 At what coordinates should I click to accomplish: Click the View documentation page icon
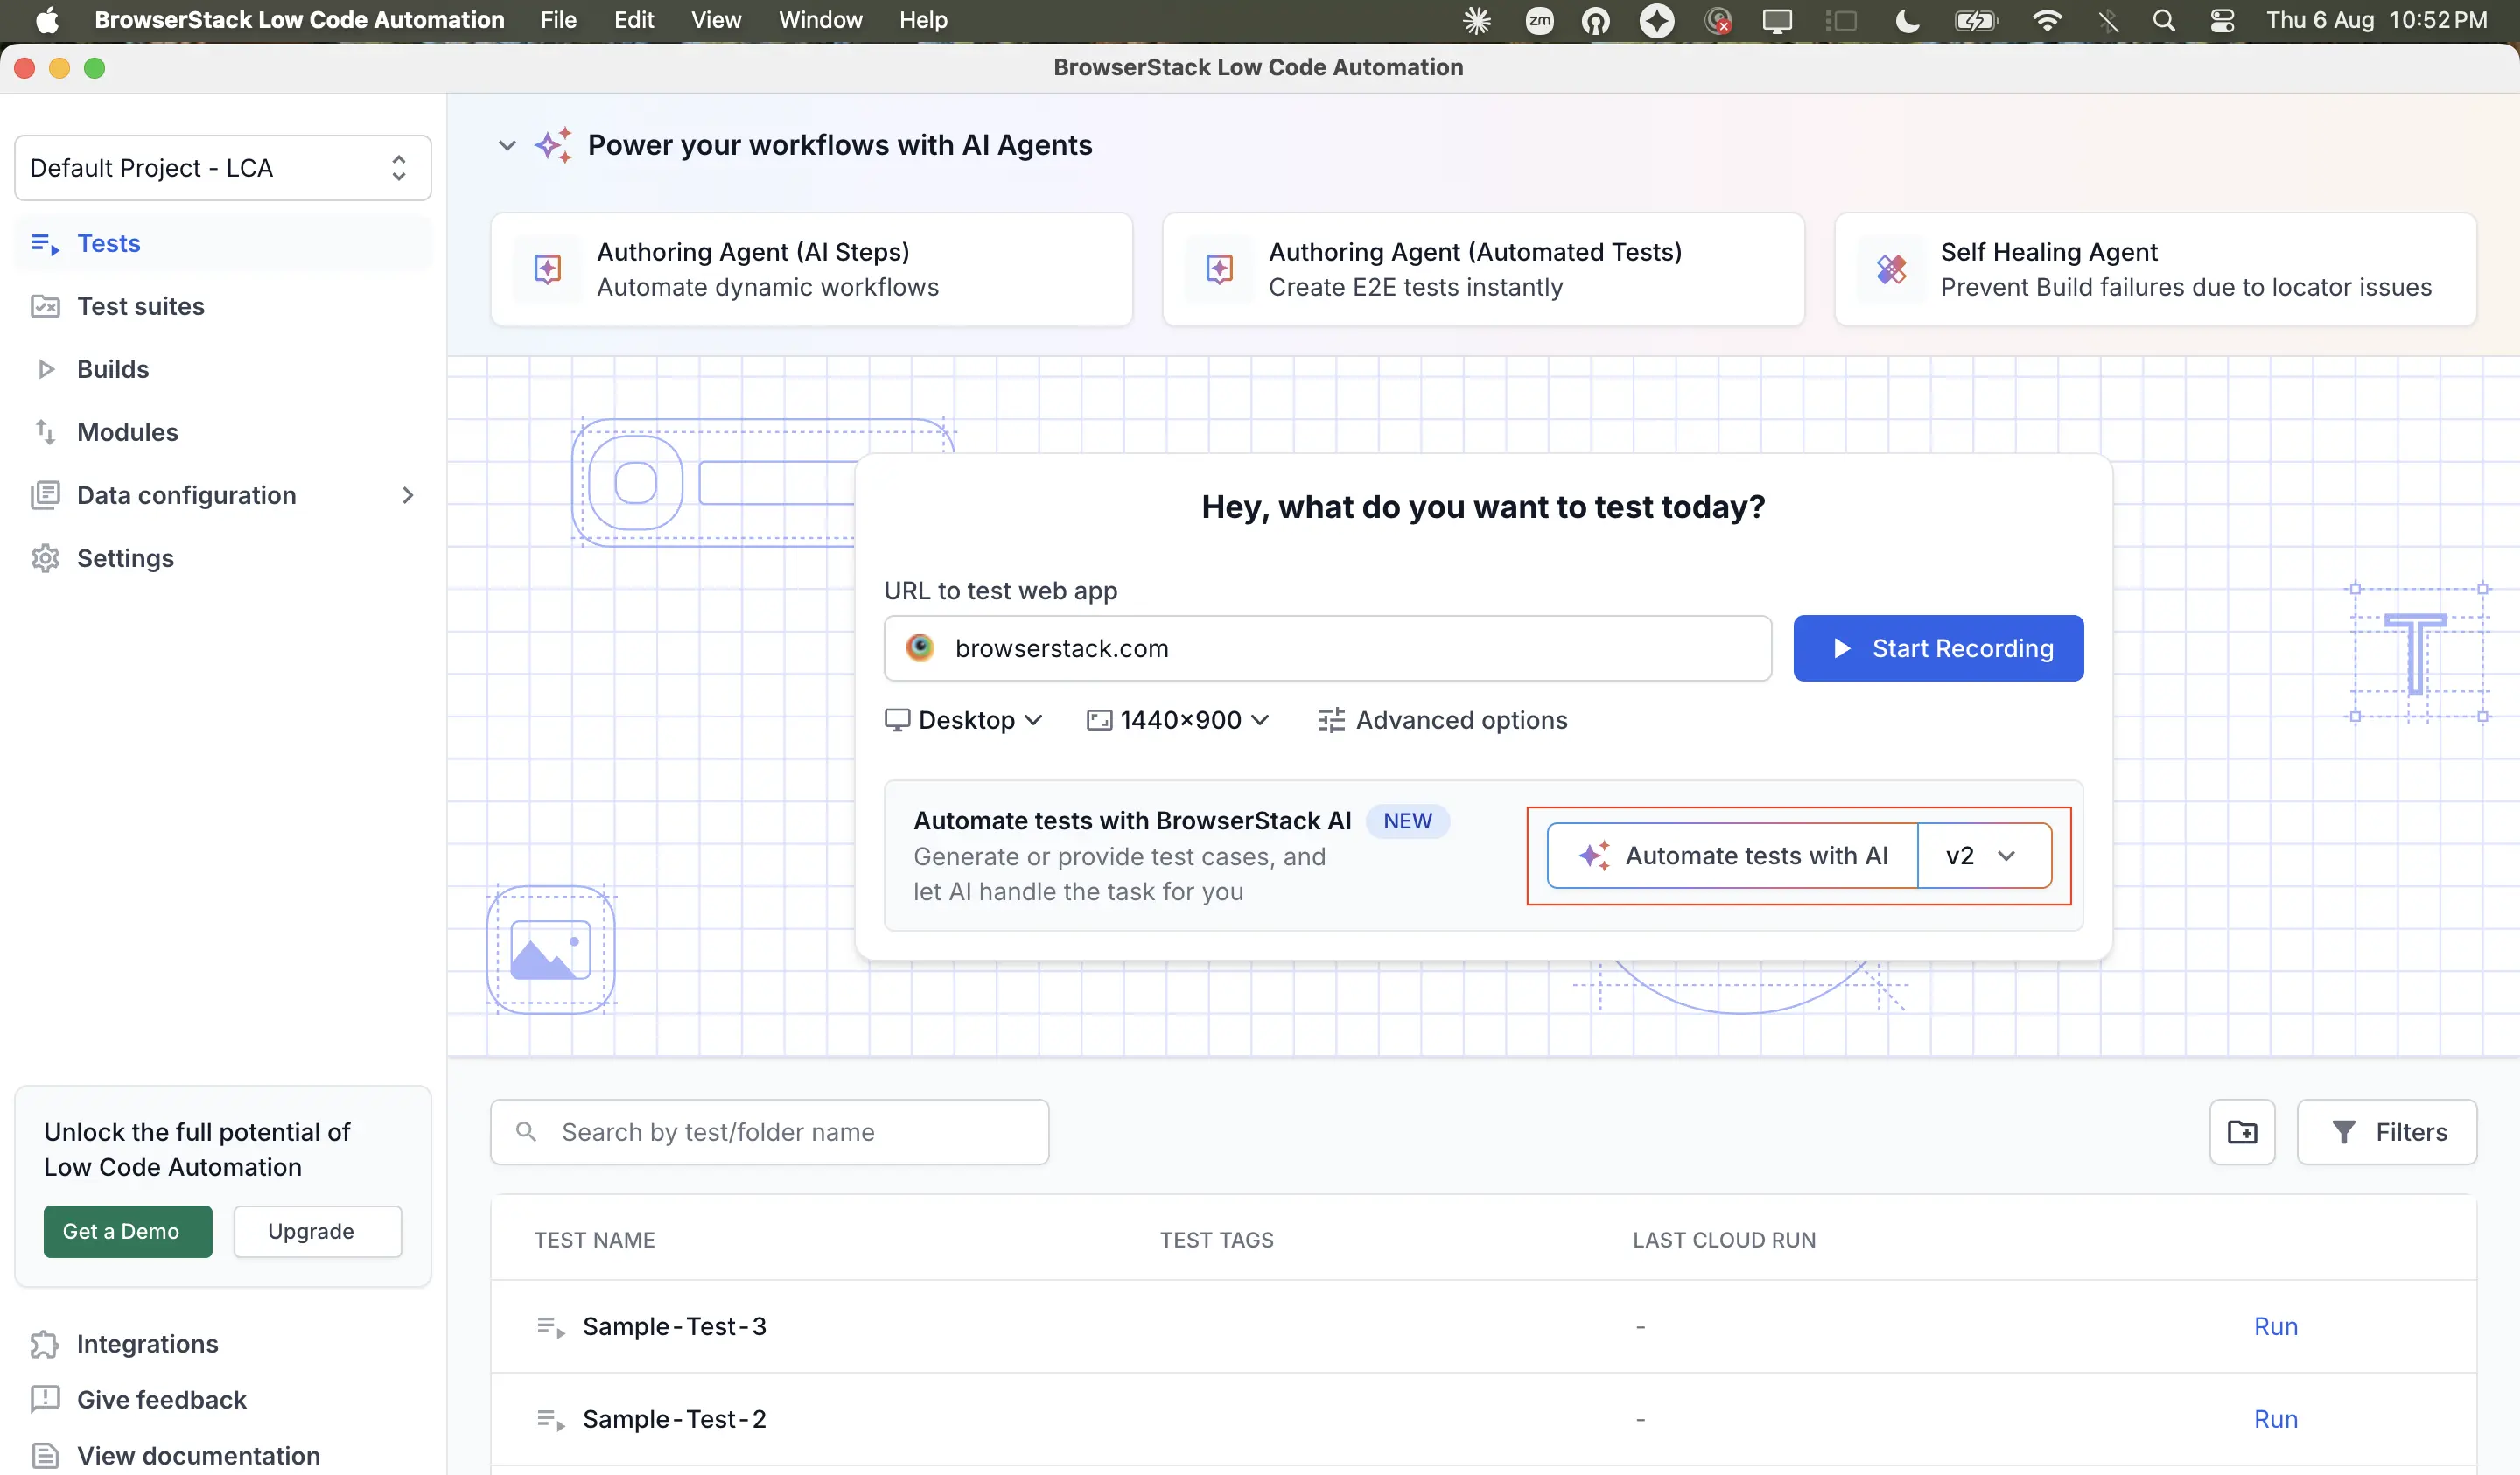pos(45,1455)
